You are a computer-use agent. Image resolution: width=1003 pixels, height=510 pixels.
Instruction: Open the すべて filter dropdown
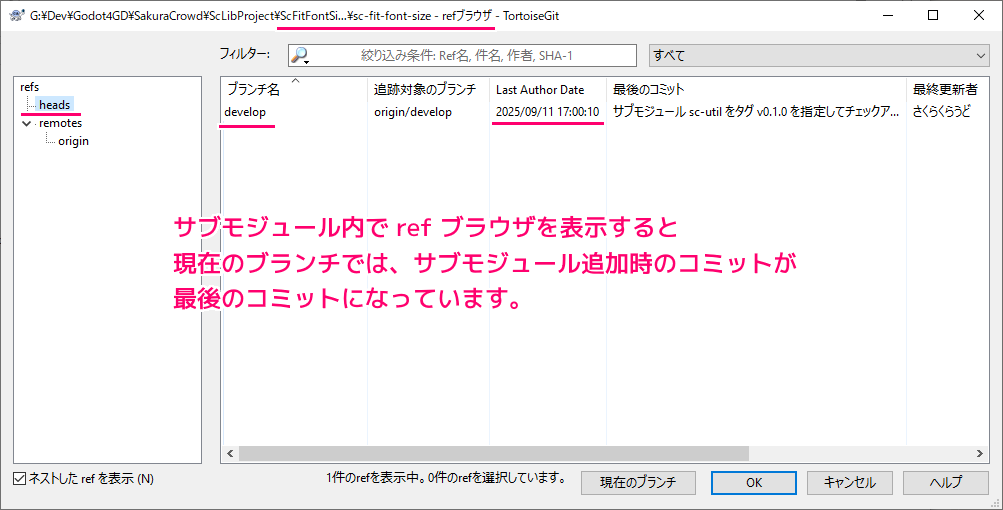pos(818,56)
